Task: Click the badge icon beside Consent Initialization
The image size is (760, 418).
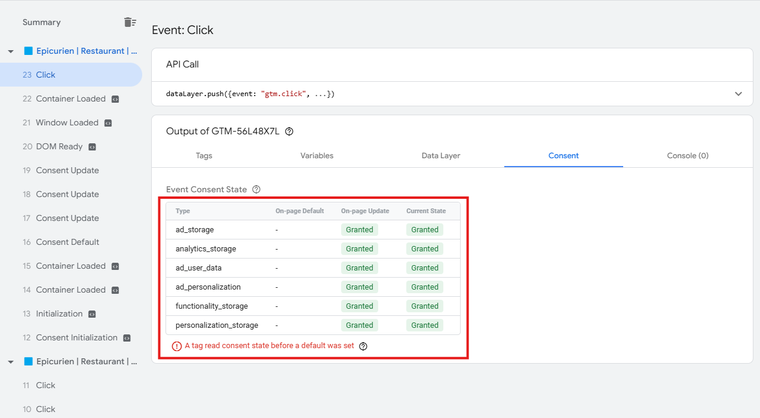Action: pyautogui.click(x=127, y=338)
